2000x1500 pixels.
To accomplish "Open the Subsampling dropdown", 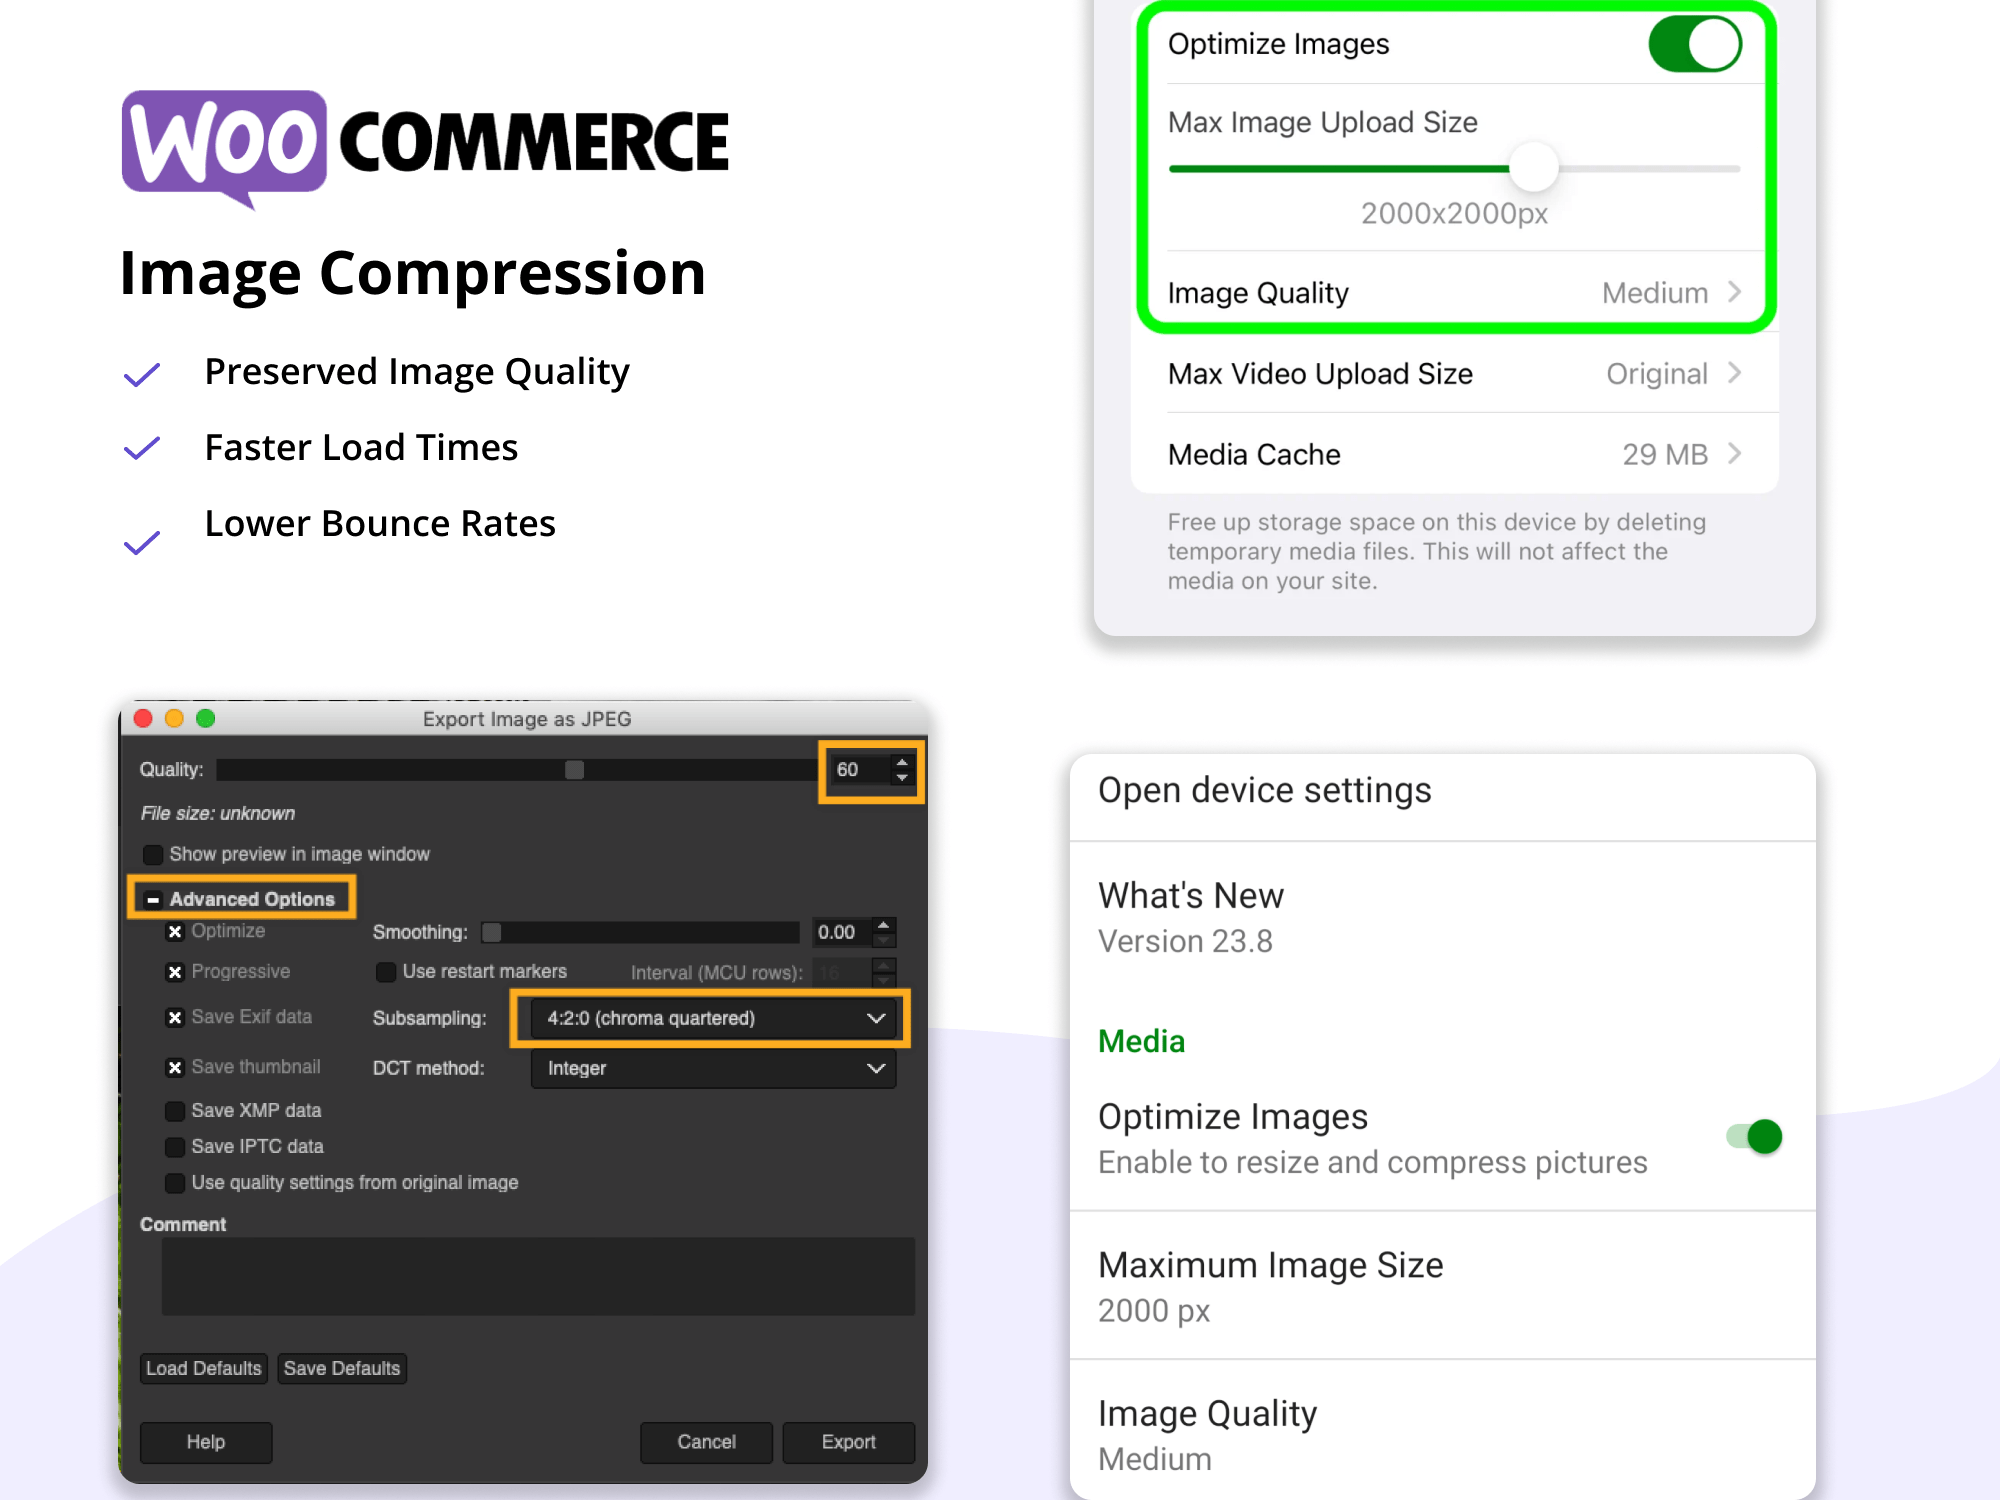I will [713, 1018].
